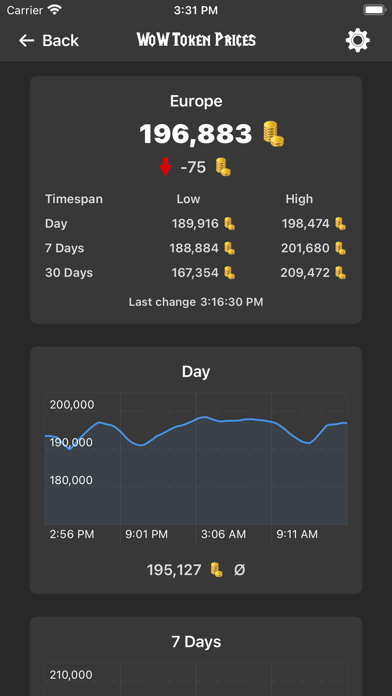Click the 7 Days timespan row
Viewport: 392px width, 696px height.
tap(196, 248)
